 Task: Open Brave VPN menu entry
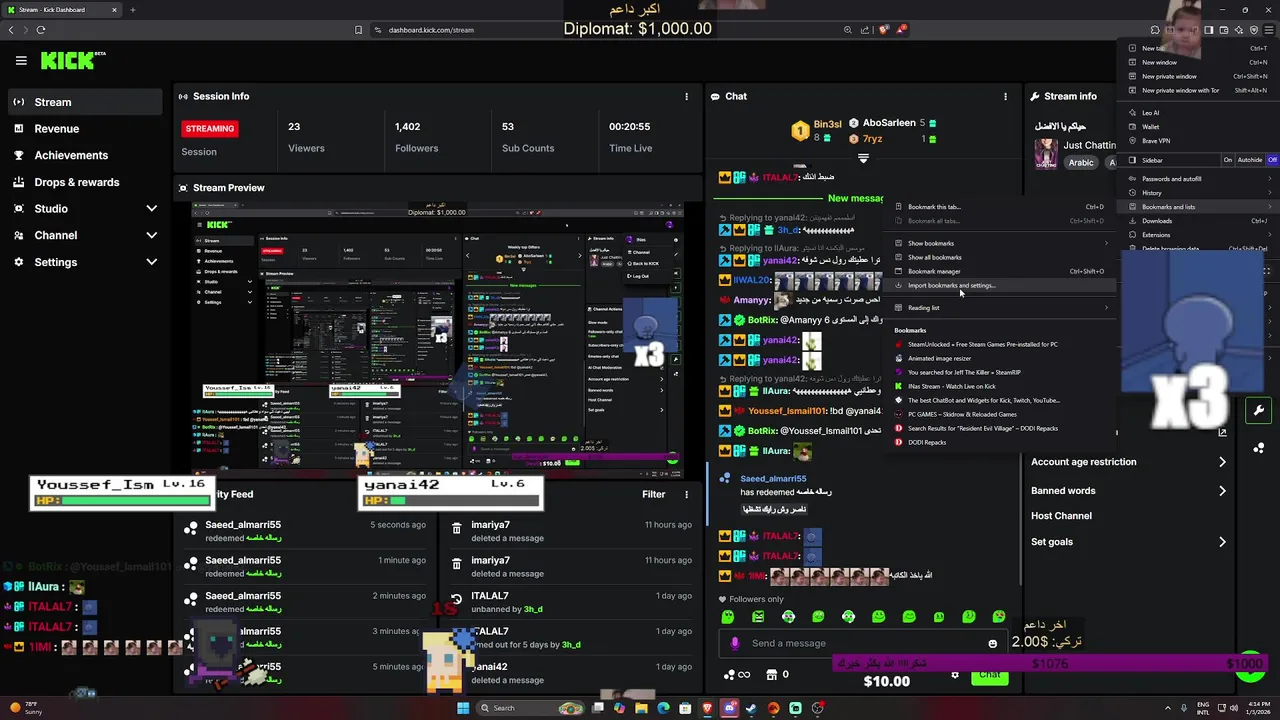tap(1200, 141)
